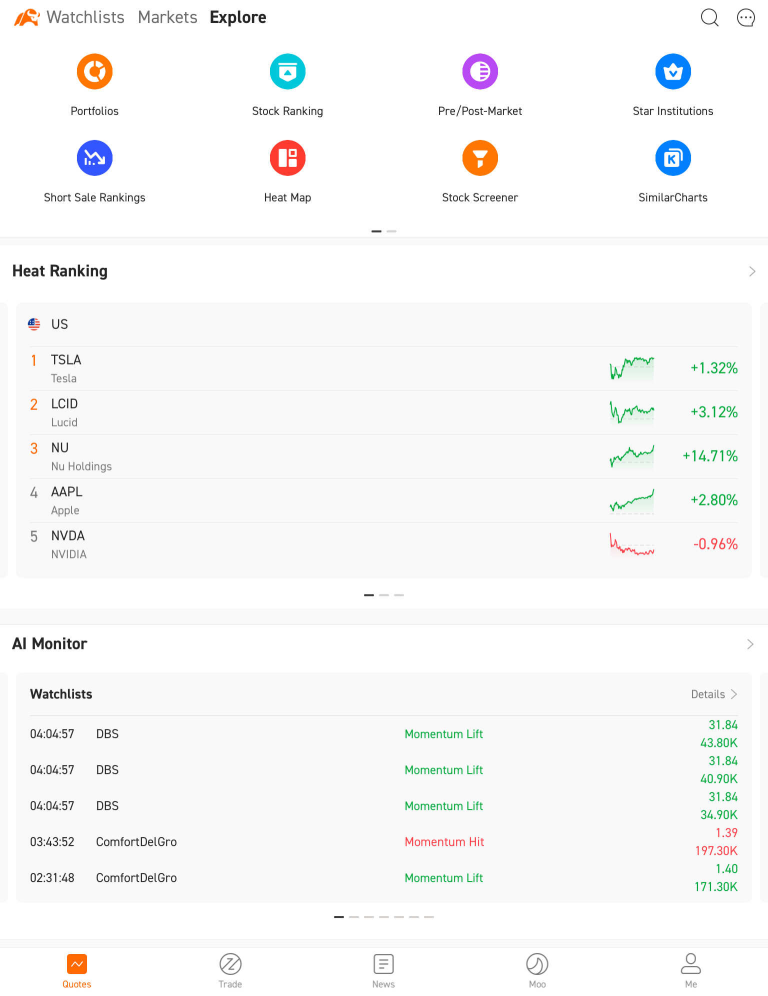This screenshot has height=996, width=768.
Task: Click the +14.71% change value
Action: pyautogui.click(x=710, y=456)
